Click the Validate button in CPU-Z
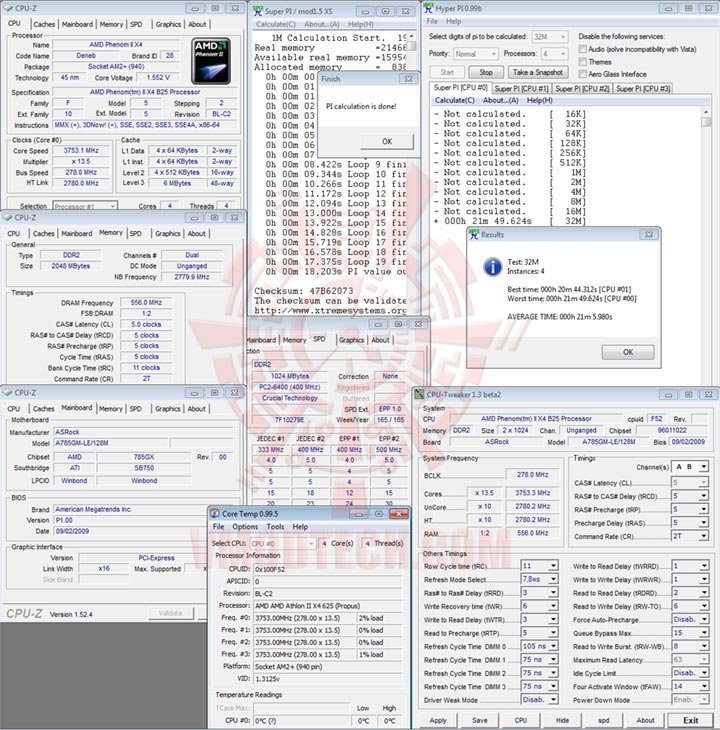The width and height of the screenshot is (720, 730). pyautogui.click(x=170, y=613)
